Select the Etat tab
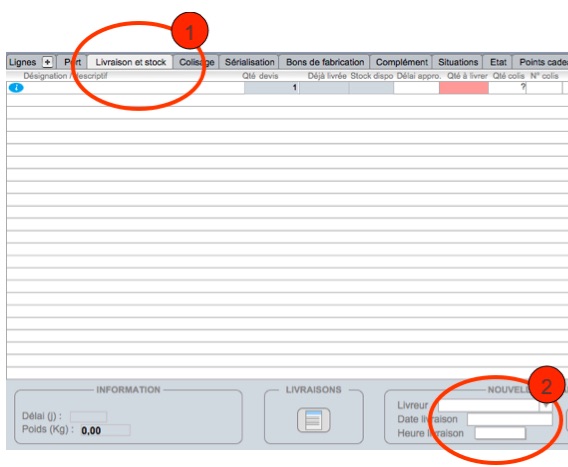The height and width of the screenshot is (467, 568). click(498, 62)
